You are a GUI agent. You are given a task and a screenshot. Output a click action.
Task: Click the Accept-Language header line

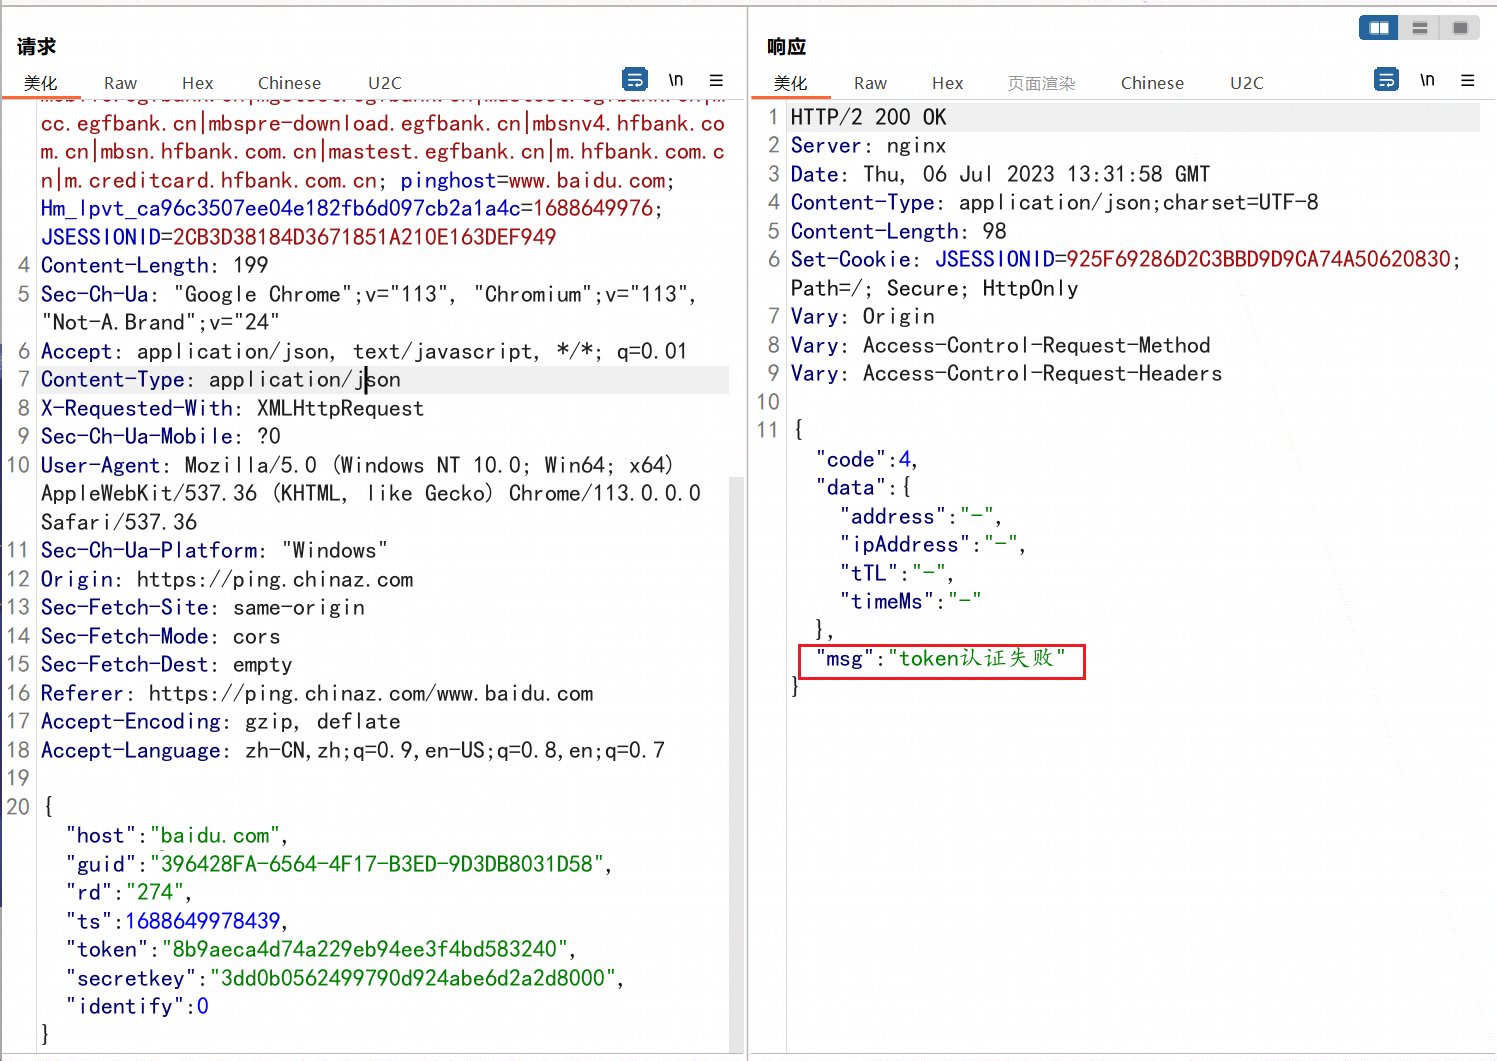[x=353, y=750]
